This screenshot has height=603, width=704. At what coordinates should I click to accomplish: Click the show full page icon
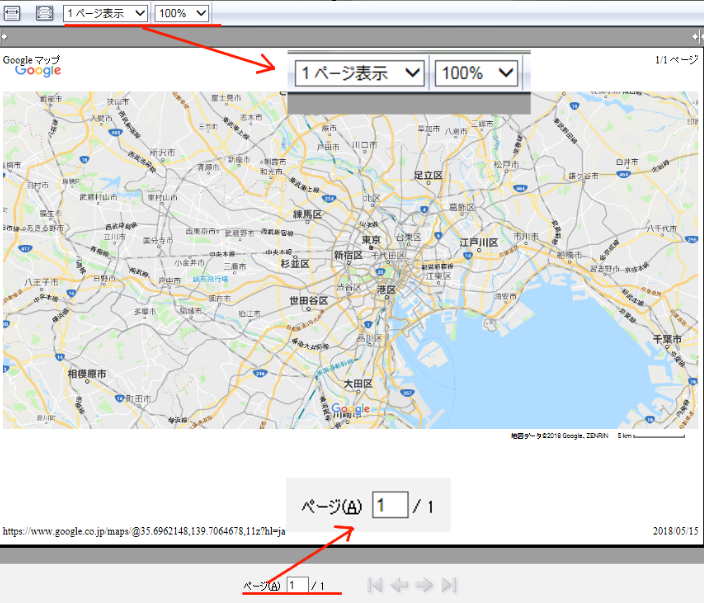44,13
